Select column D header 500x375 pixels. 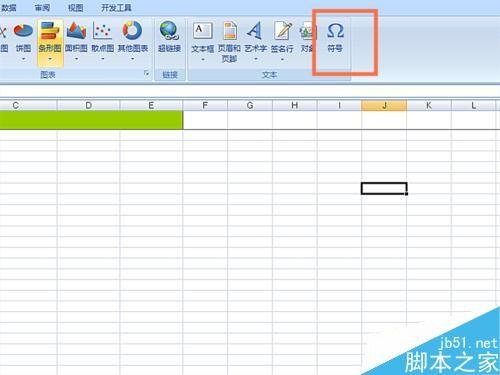88,105
